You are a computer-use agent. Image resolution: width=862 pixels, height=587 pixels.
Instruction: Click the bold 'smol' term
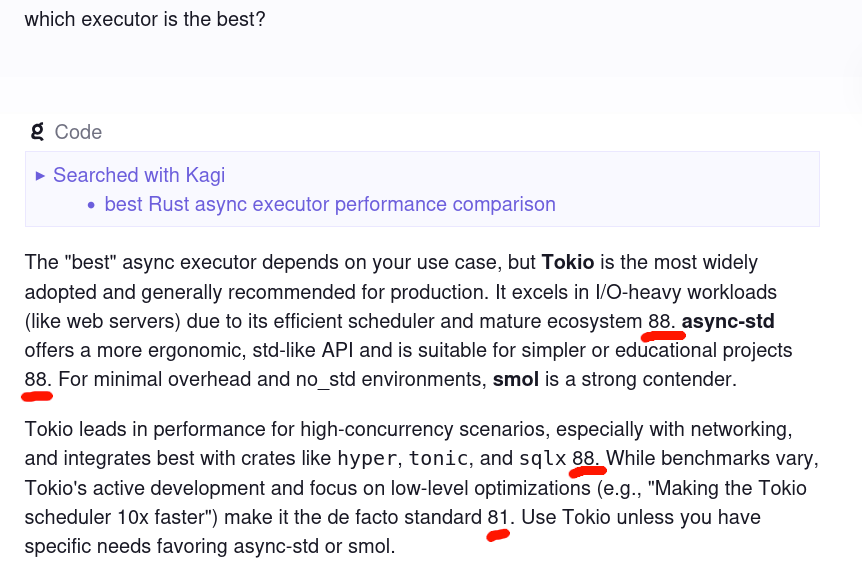click(513, 380)
